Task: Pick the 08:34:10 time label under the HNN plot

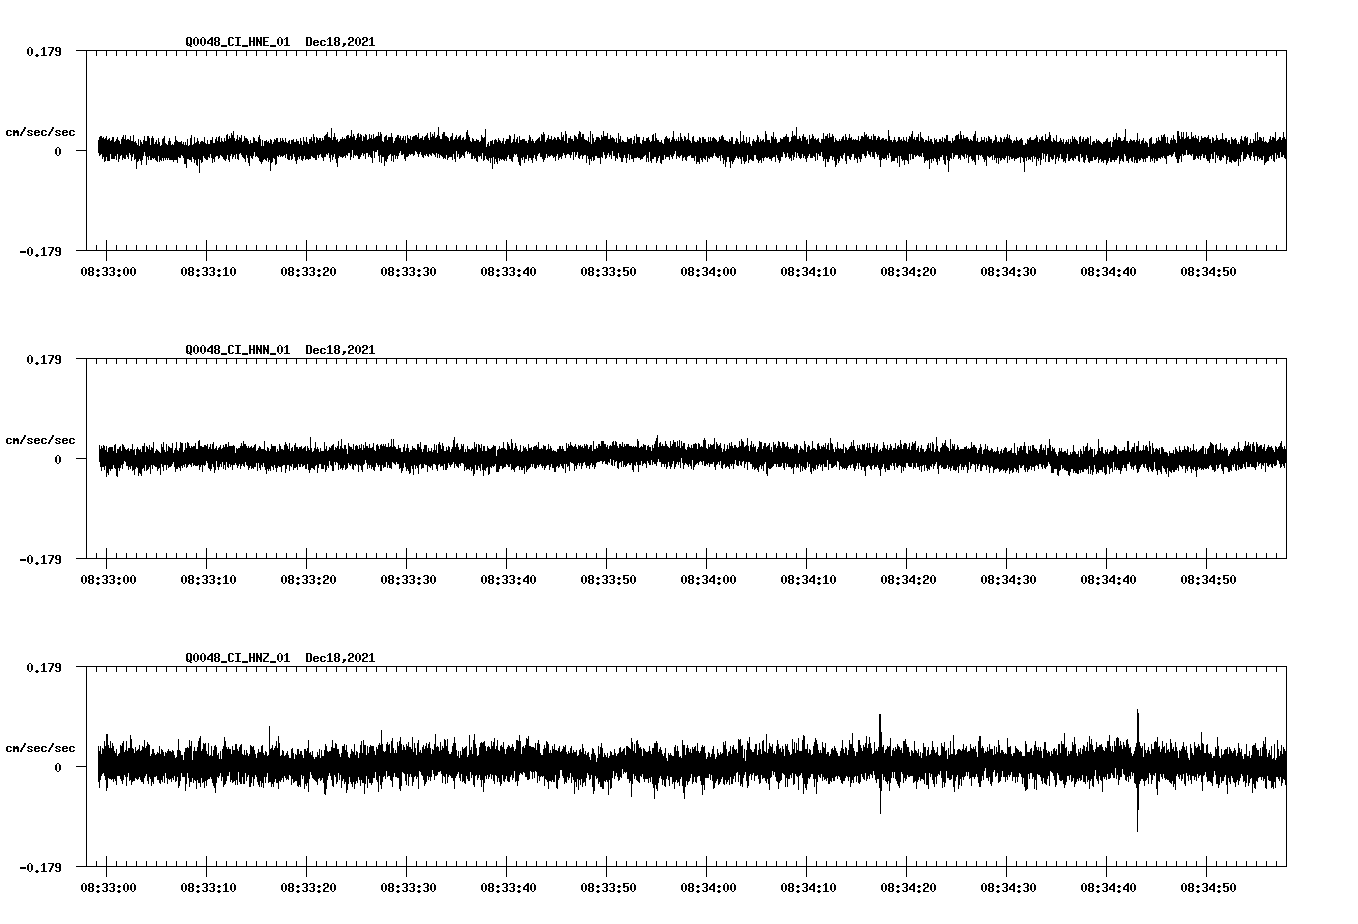Action: click(x=808, y=579)
